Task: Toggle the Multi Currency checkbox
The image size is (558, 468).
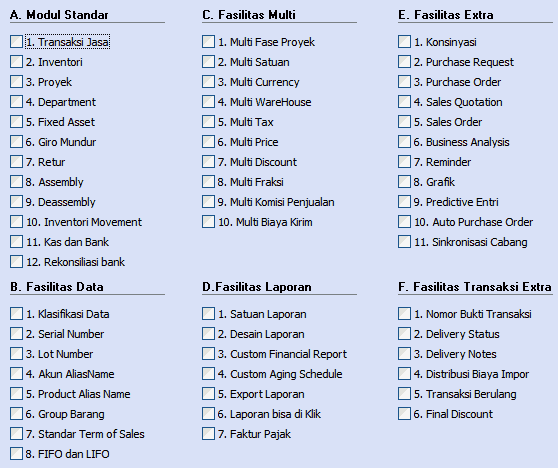Action: 209,81
